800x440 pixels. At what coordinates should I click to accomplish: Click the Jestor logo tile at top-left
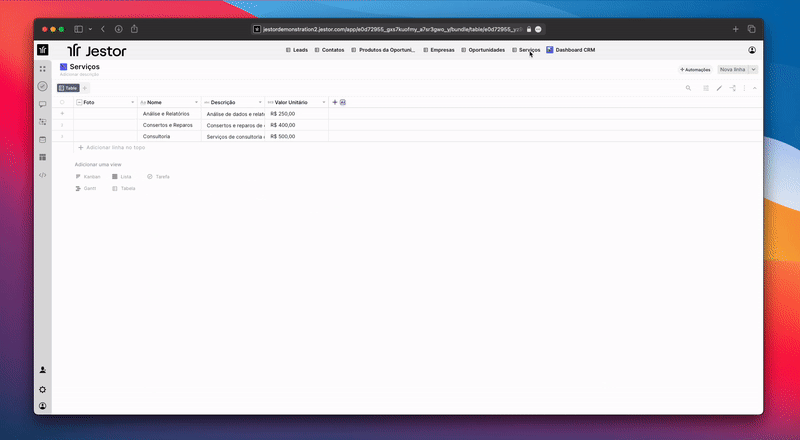43,50
